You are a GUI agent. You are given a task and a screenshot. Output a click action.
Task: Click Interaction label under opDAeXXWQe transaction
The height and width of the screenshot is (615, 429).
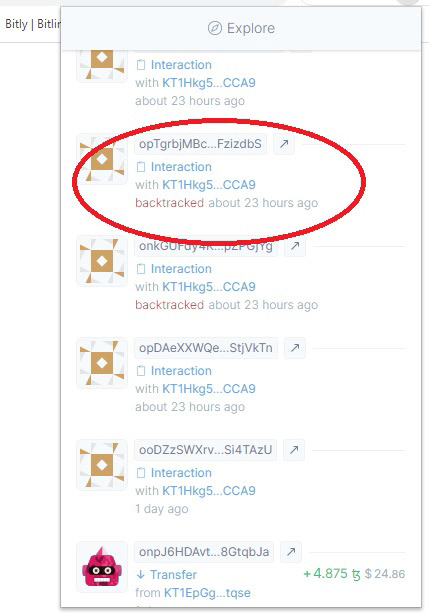tap(181, 371)
